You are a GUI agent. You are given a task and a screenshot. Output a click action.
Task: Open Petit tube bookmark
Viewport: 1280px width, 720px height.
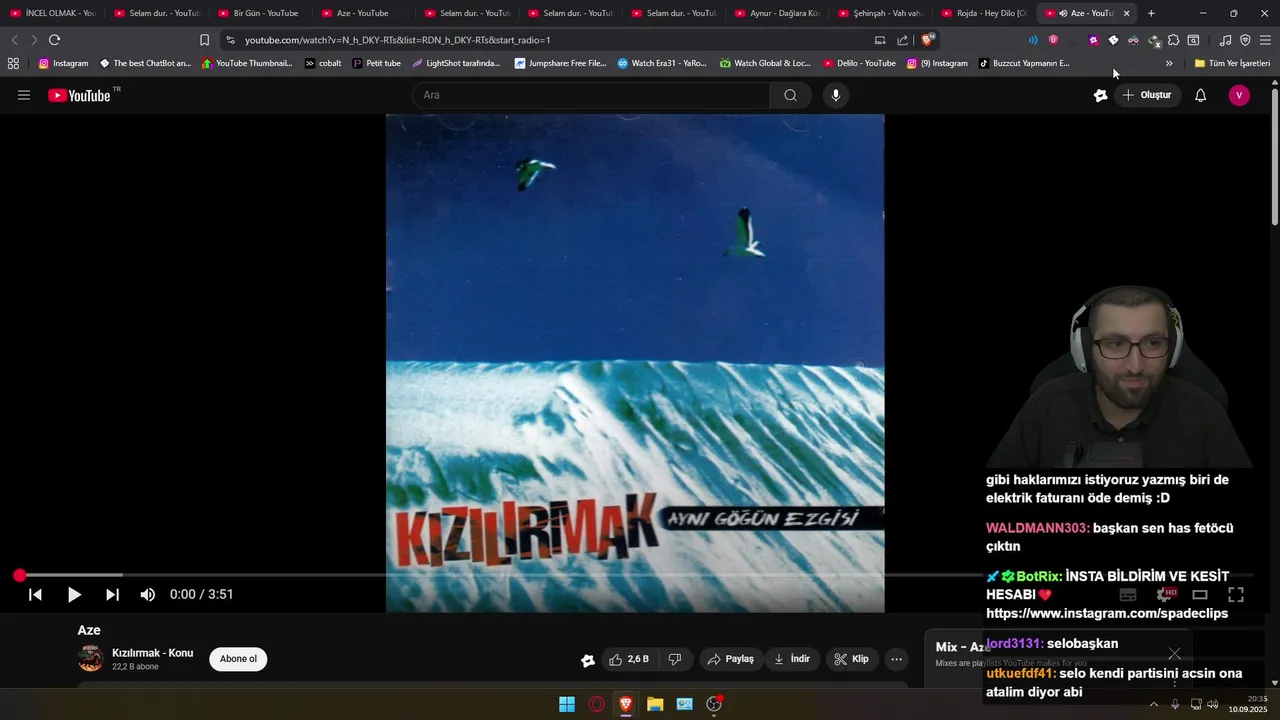tap(376, 63)
